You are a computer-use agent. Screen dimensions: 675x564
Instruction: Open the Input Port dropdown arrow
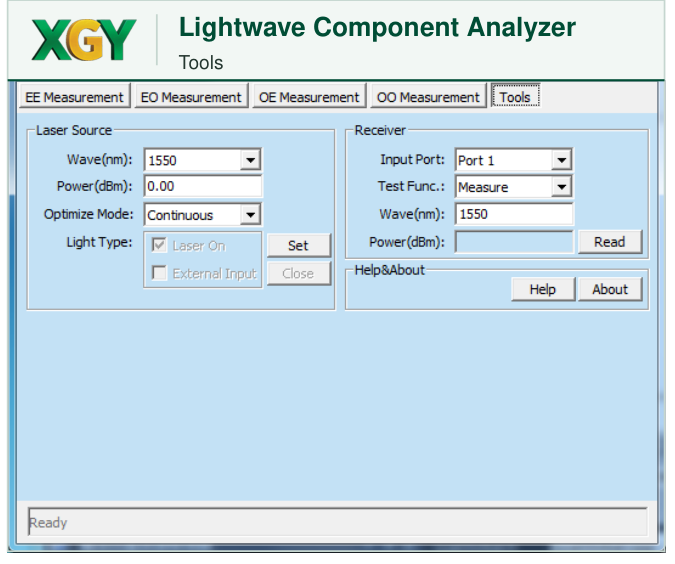561,160
